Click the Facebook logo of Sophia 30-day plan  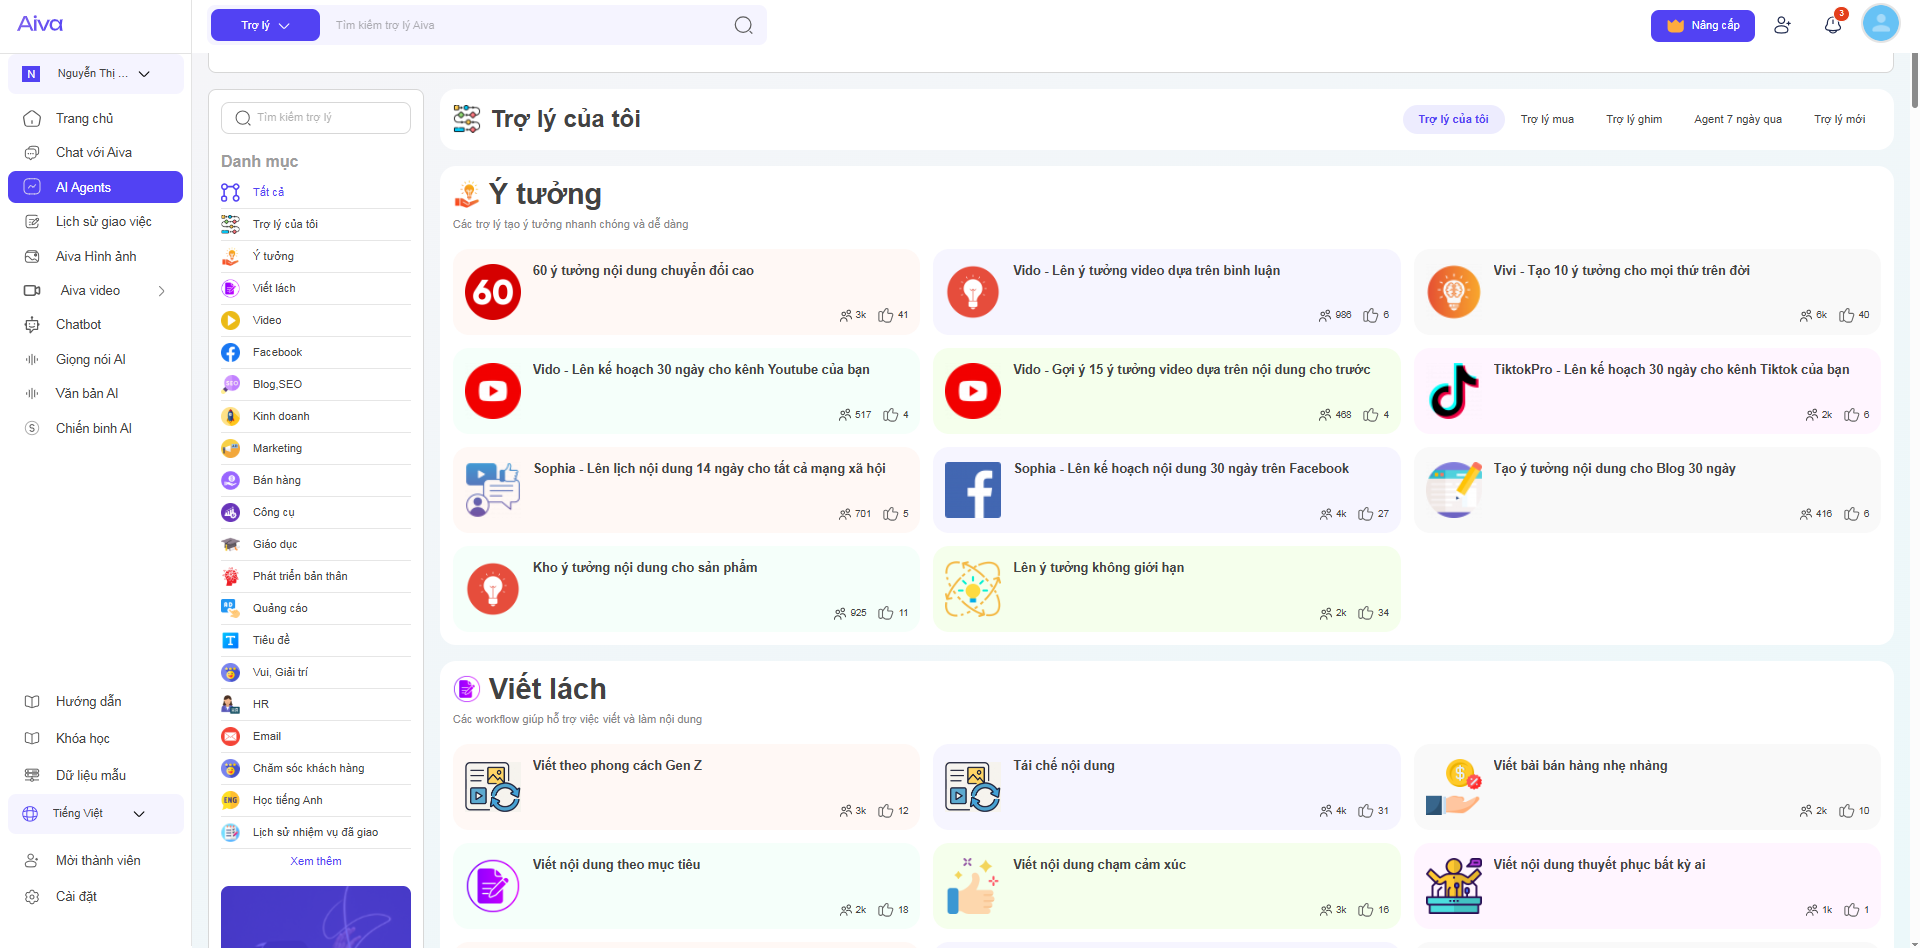click(973, 490)
